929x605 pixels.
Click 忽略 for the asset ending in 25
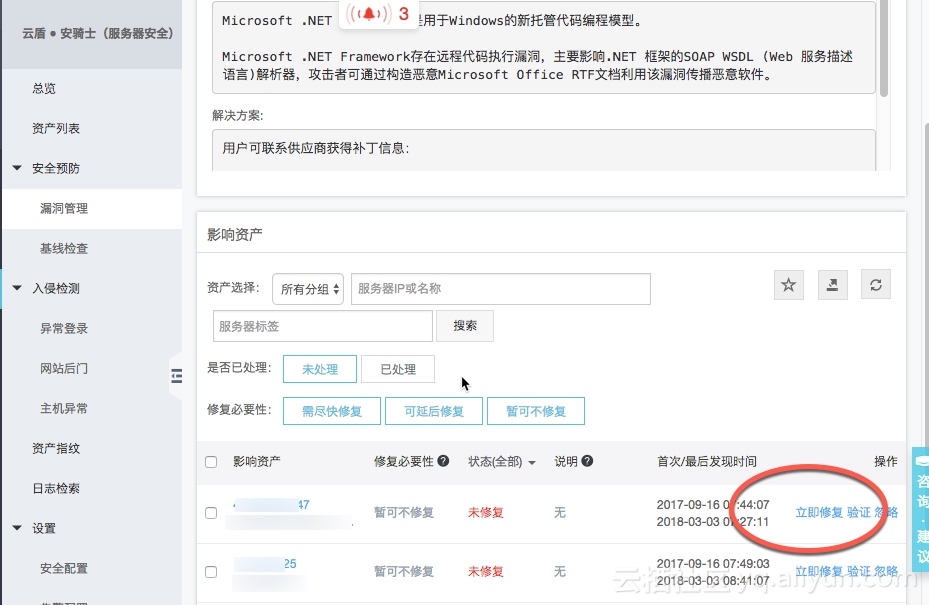[x=886, y=571]
